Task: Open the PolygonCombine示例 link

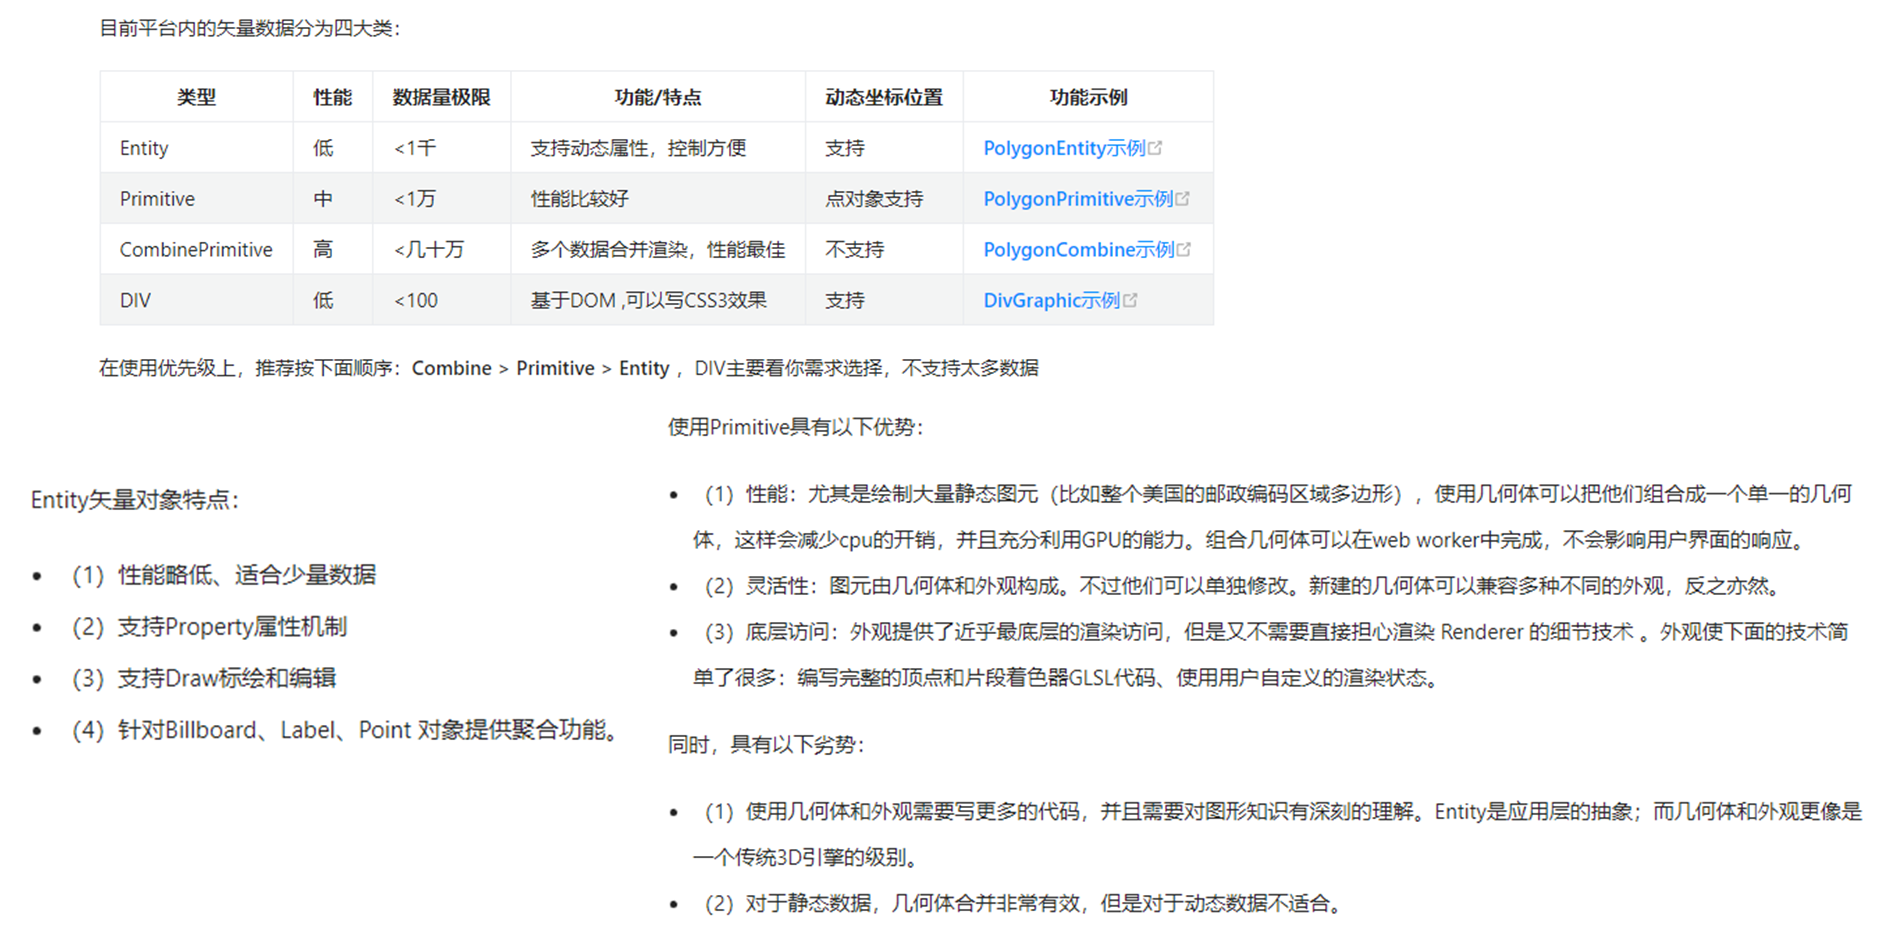Action: click(1078, 250)
